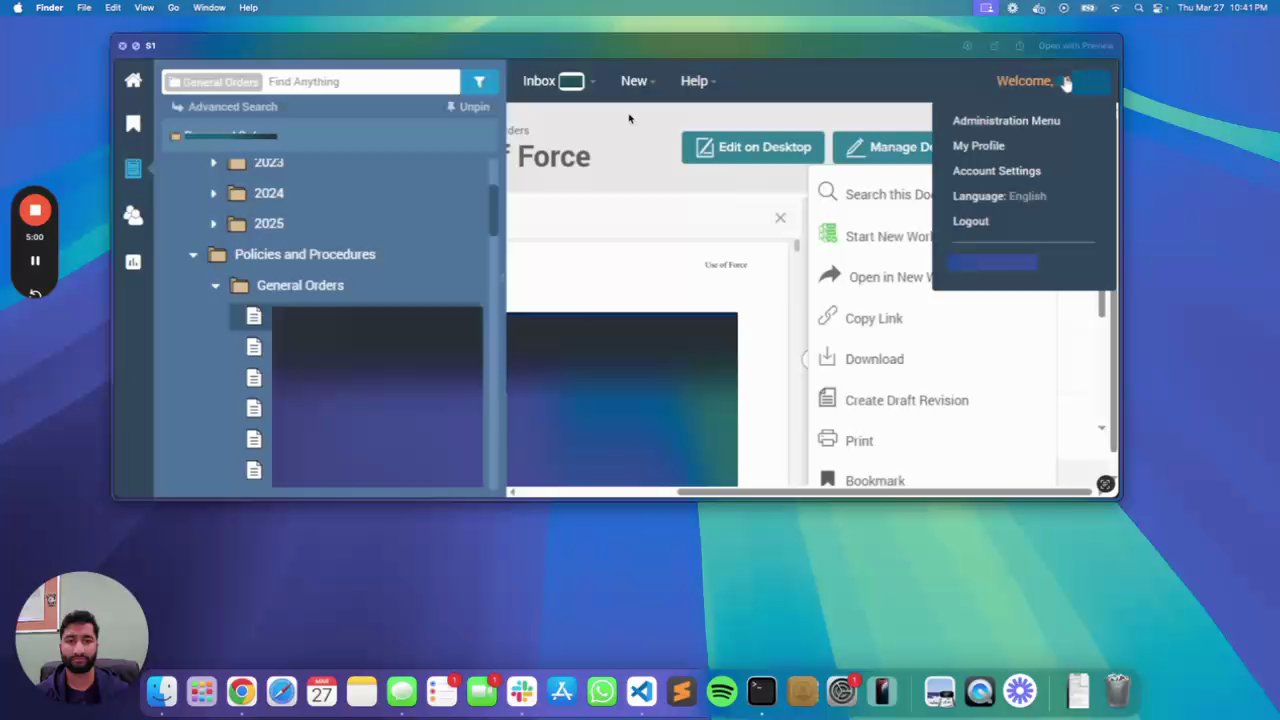Click the restart recording arrow icon

35,293
